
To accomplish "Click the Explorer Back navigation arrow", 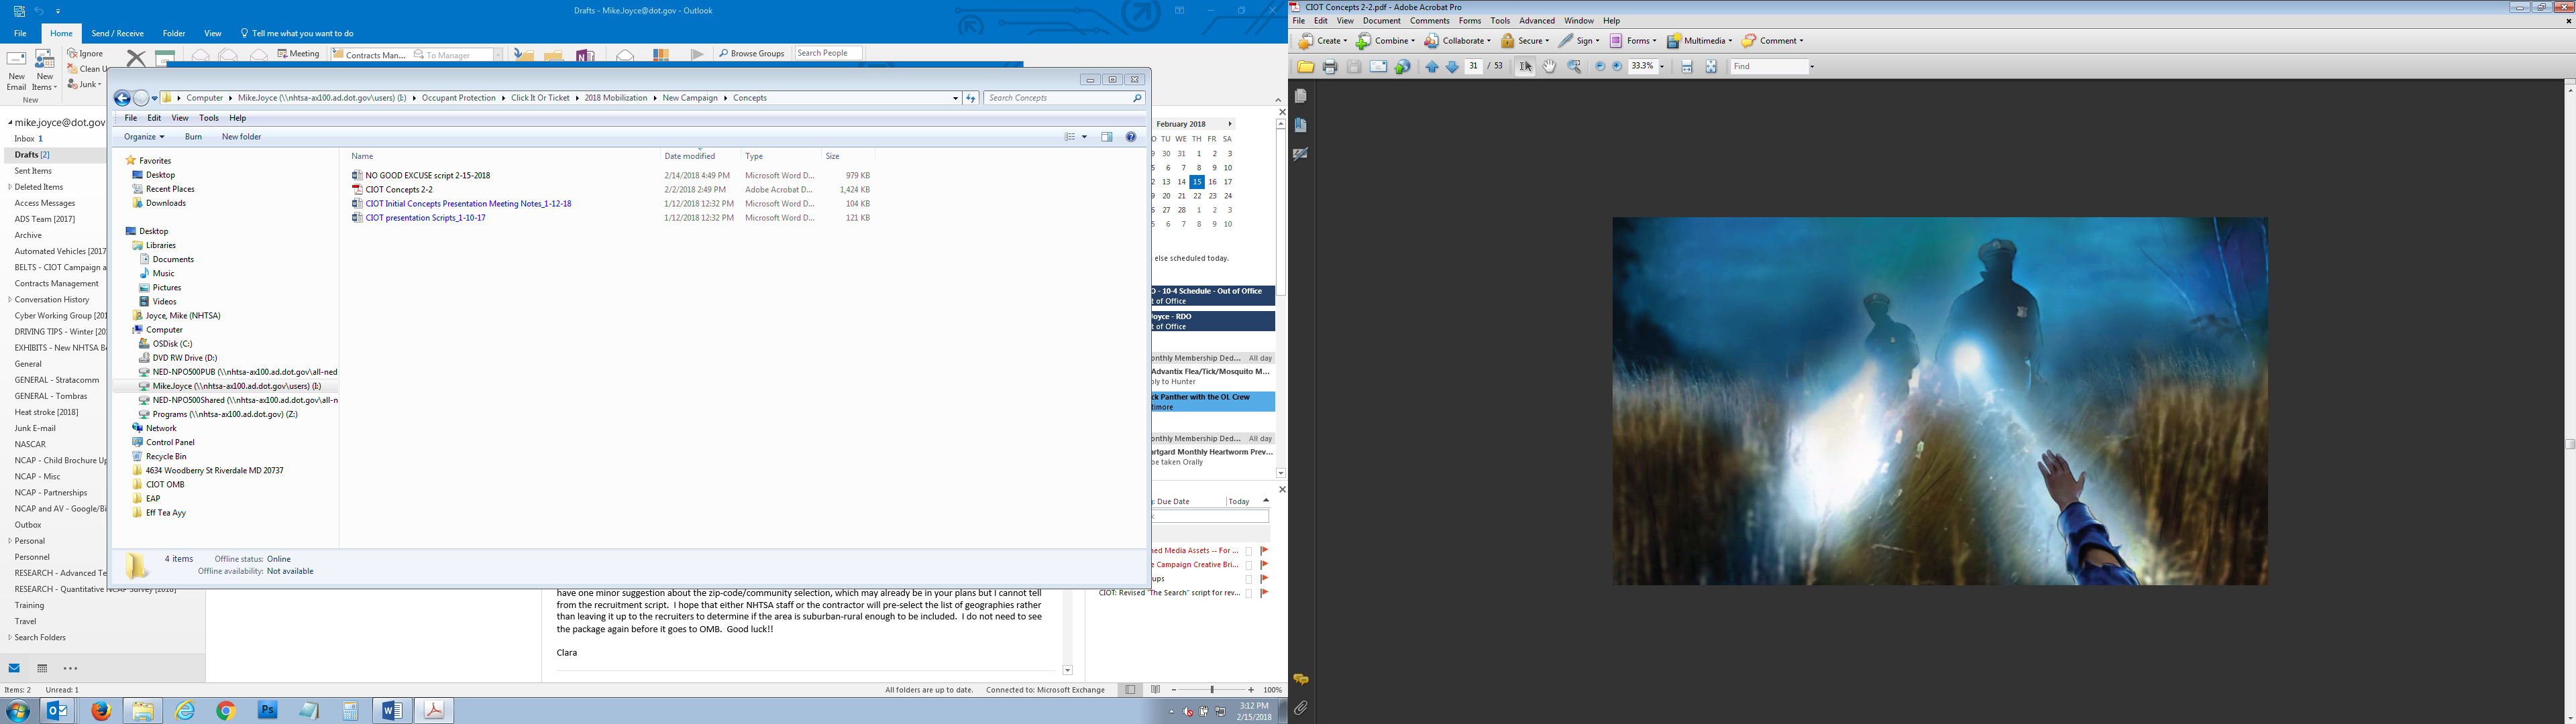I will pyautogui.click(x=122, y=98).
